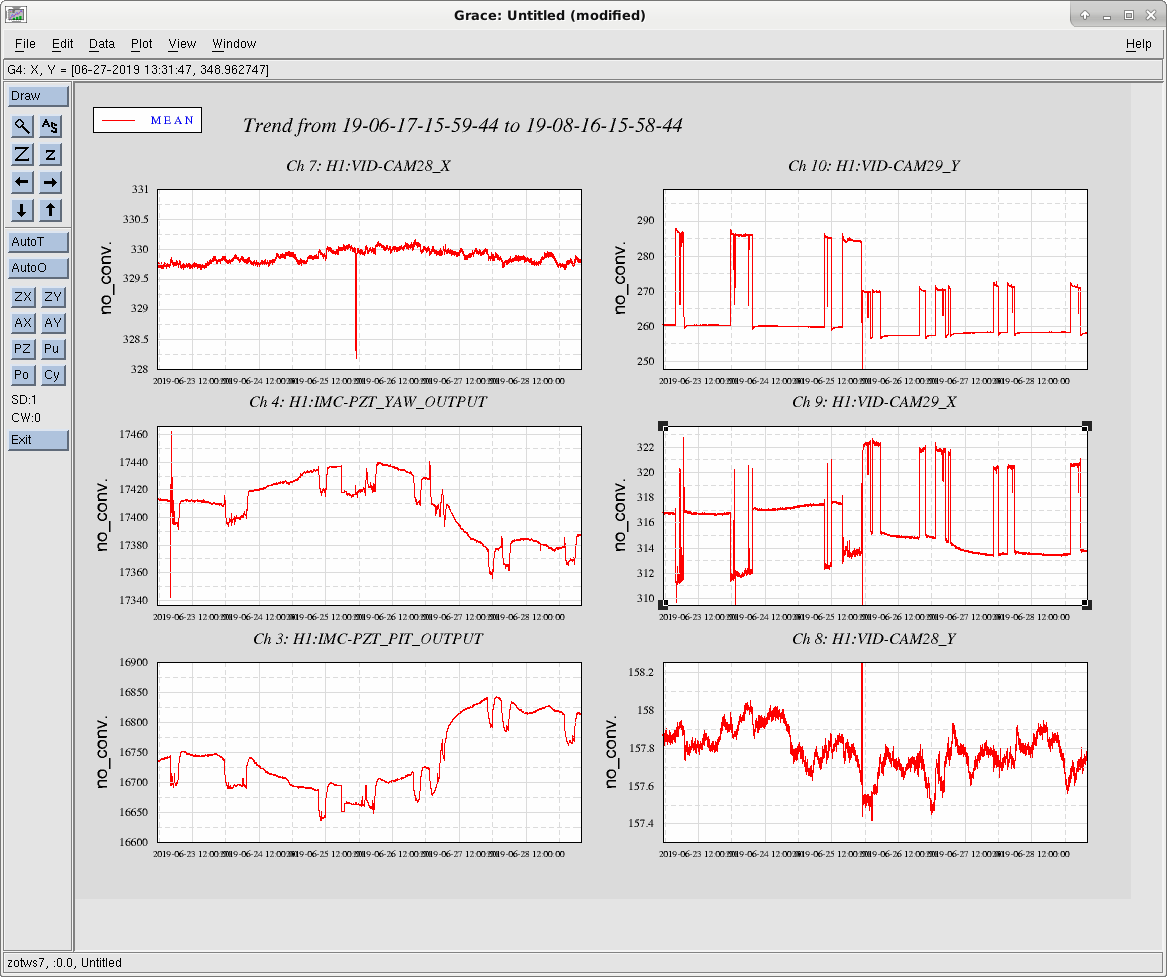Open the Plot menu

(141, 44)
